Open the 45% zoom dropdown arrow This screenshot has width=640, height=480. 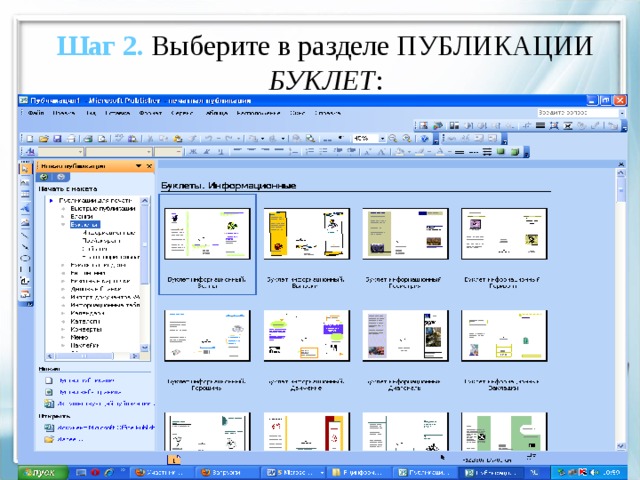tap(382, 139)
